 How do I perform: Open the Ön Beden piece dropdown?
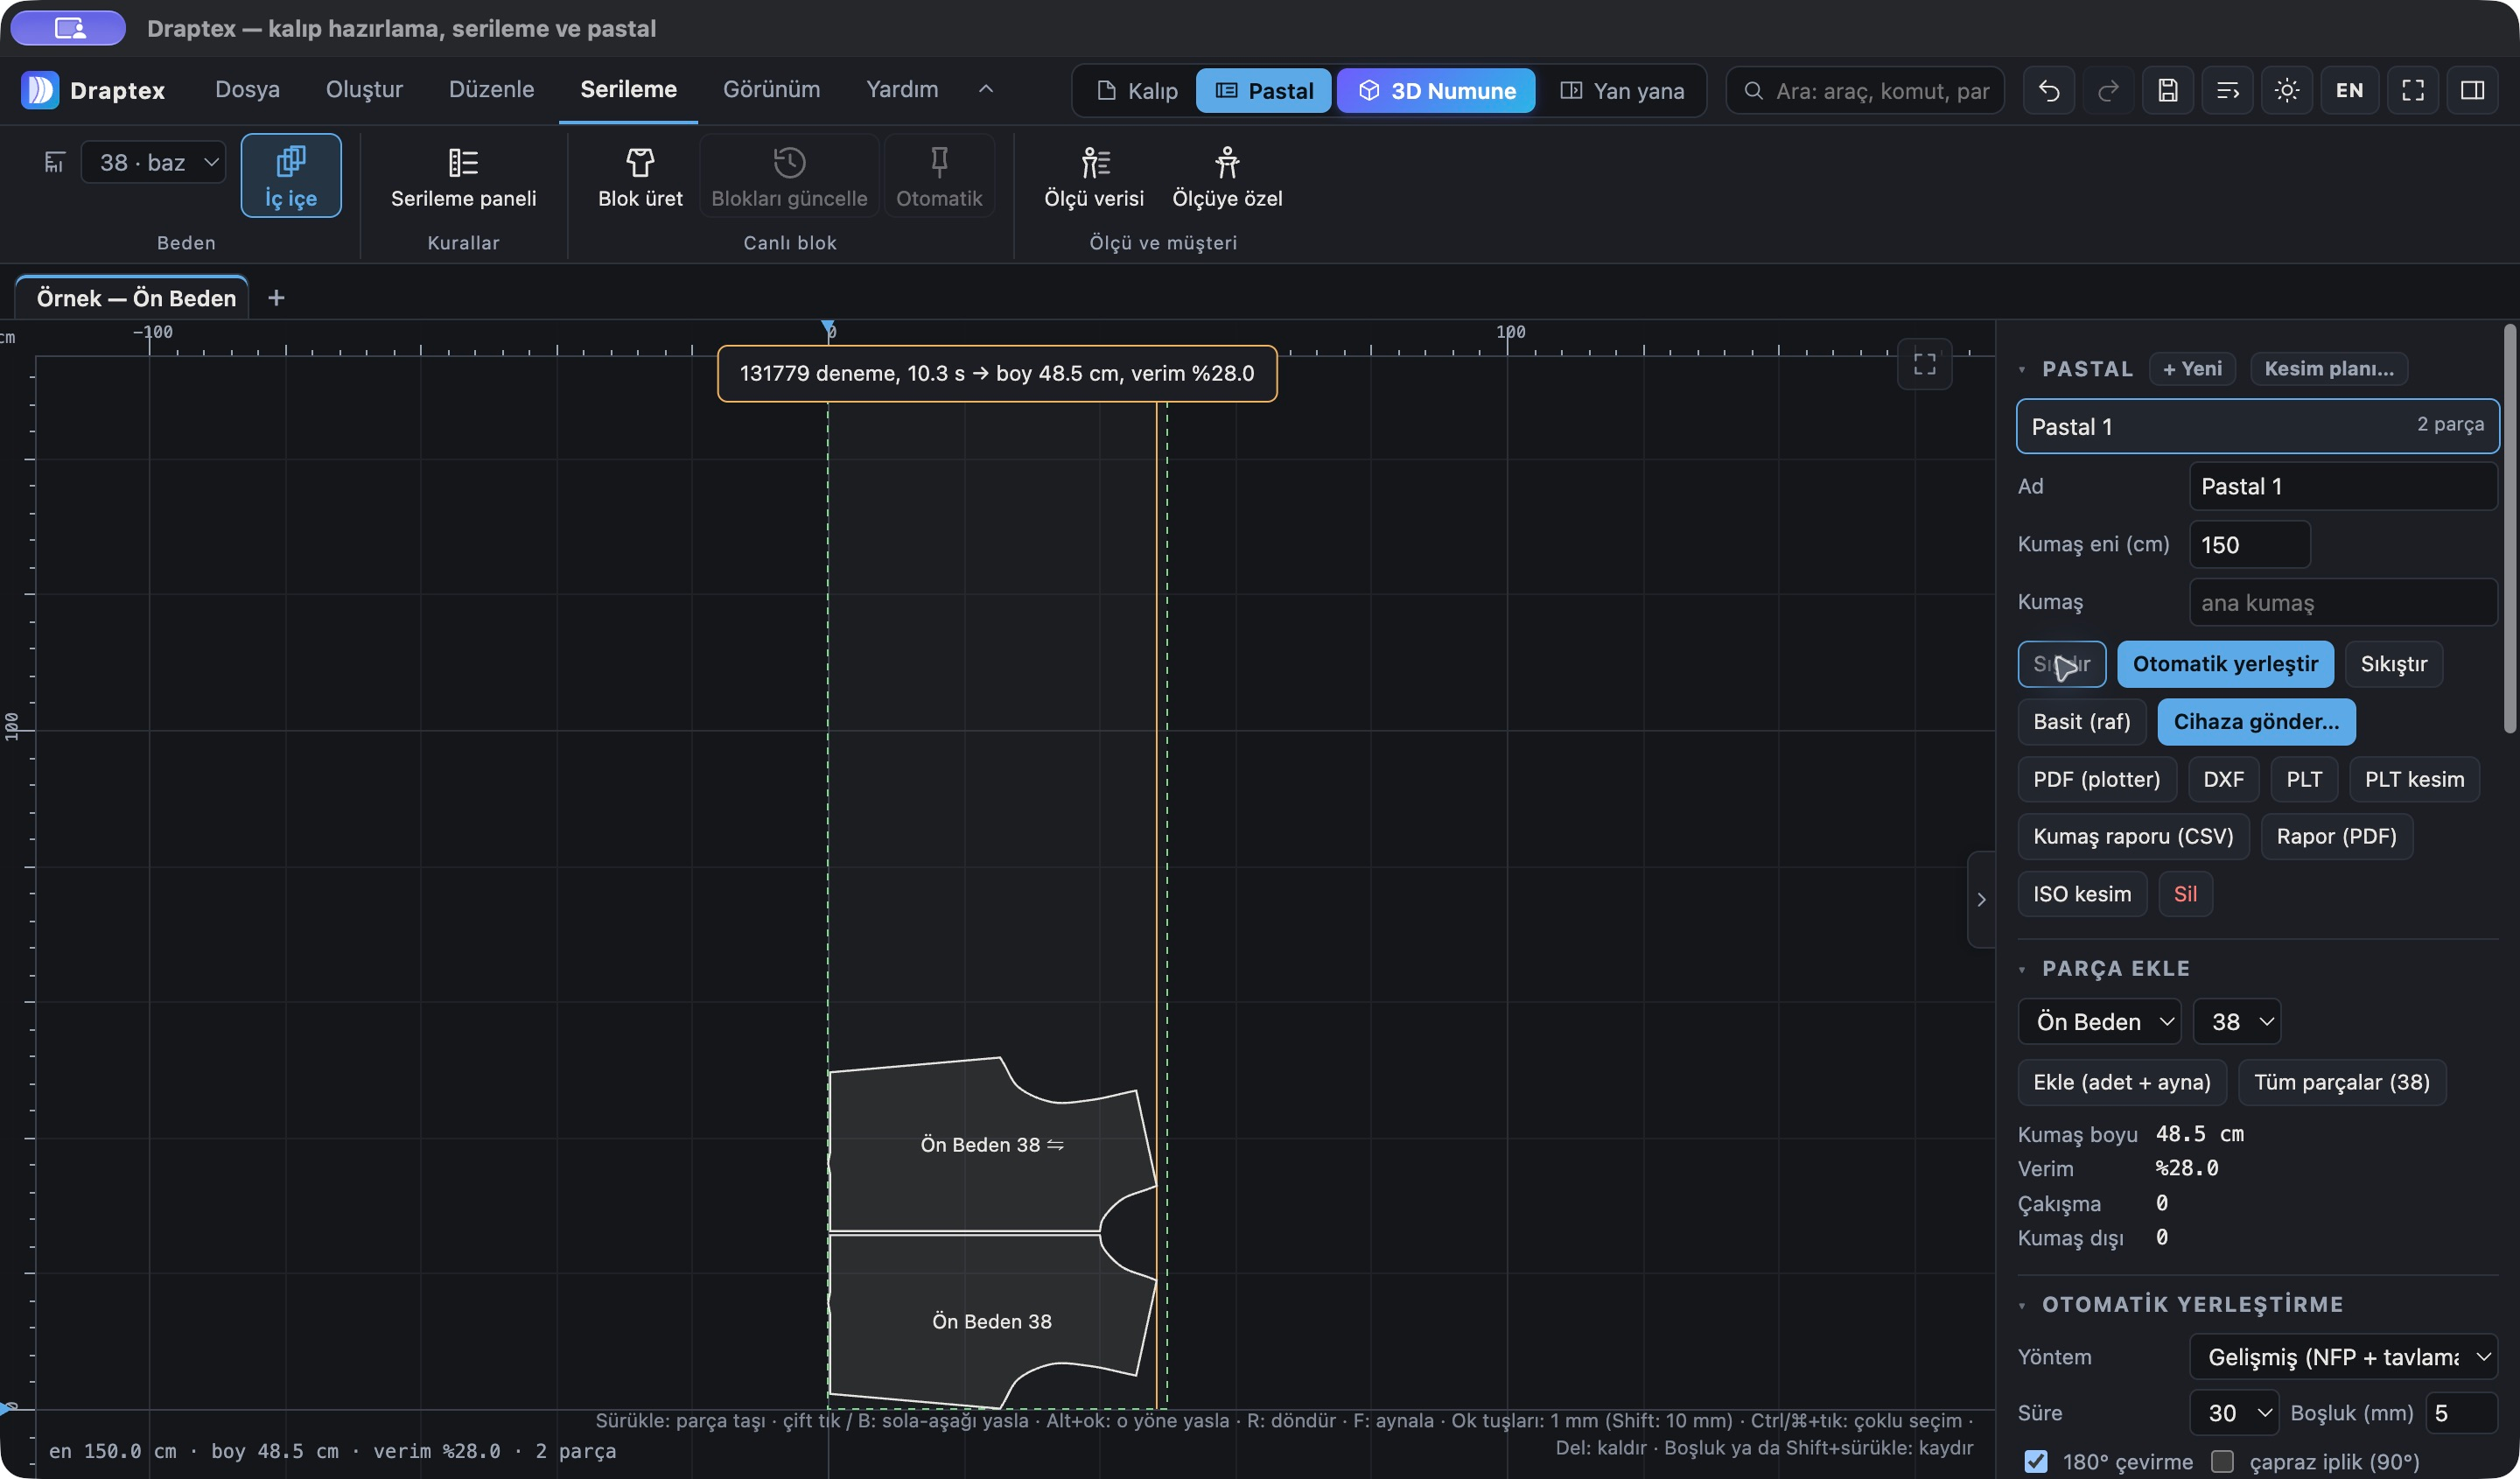click(x=2100, y=1021)
